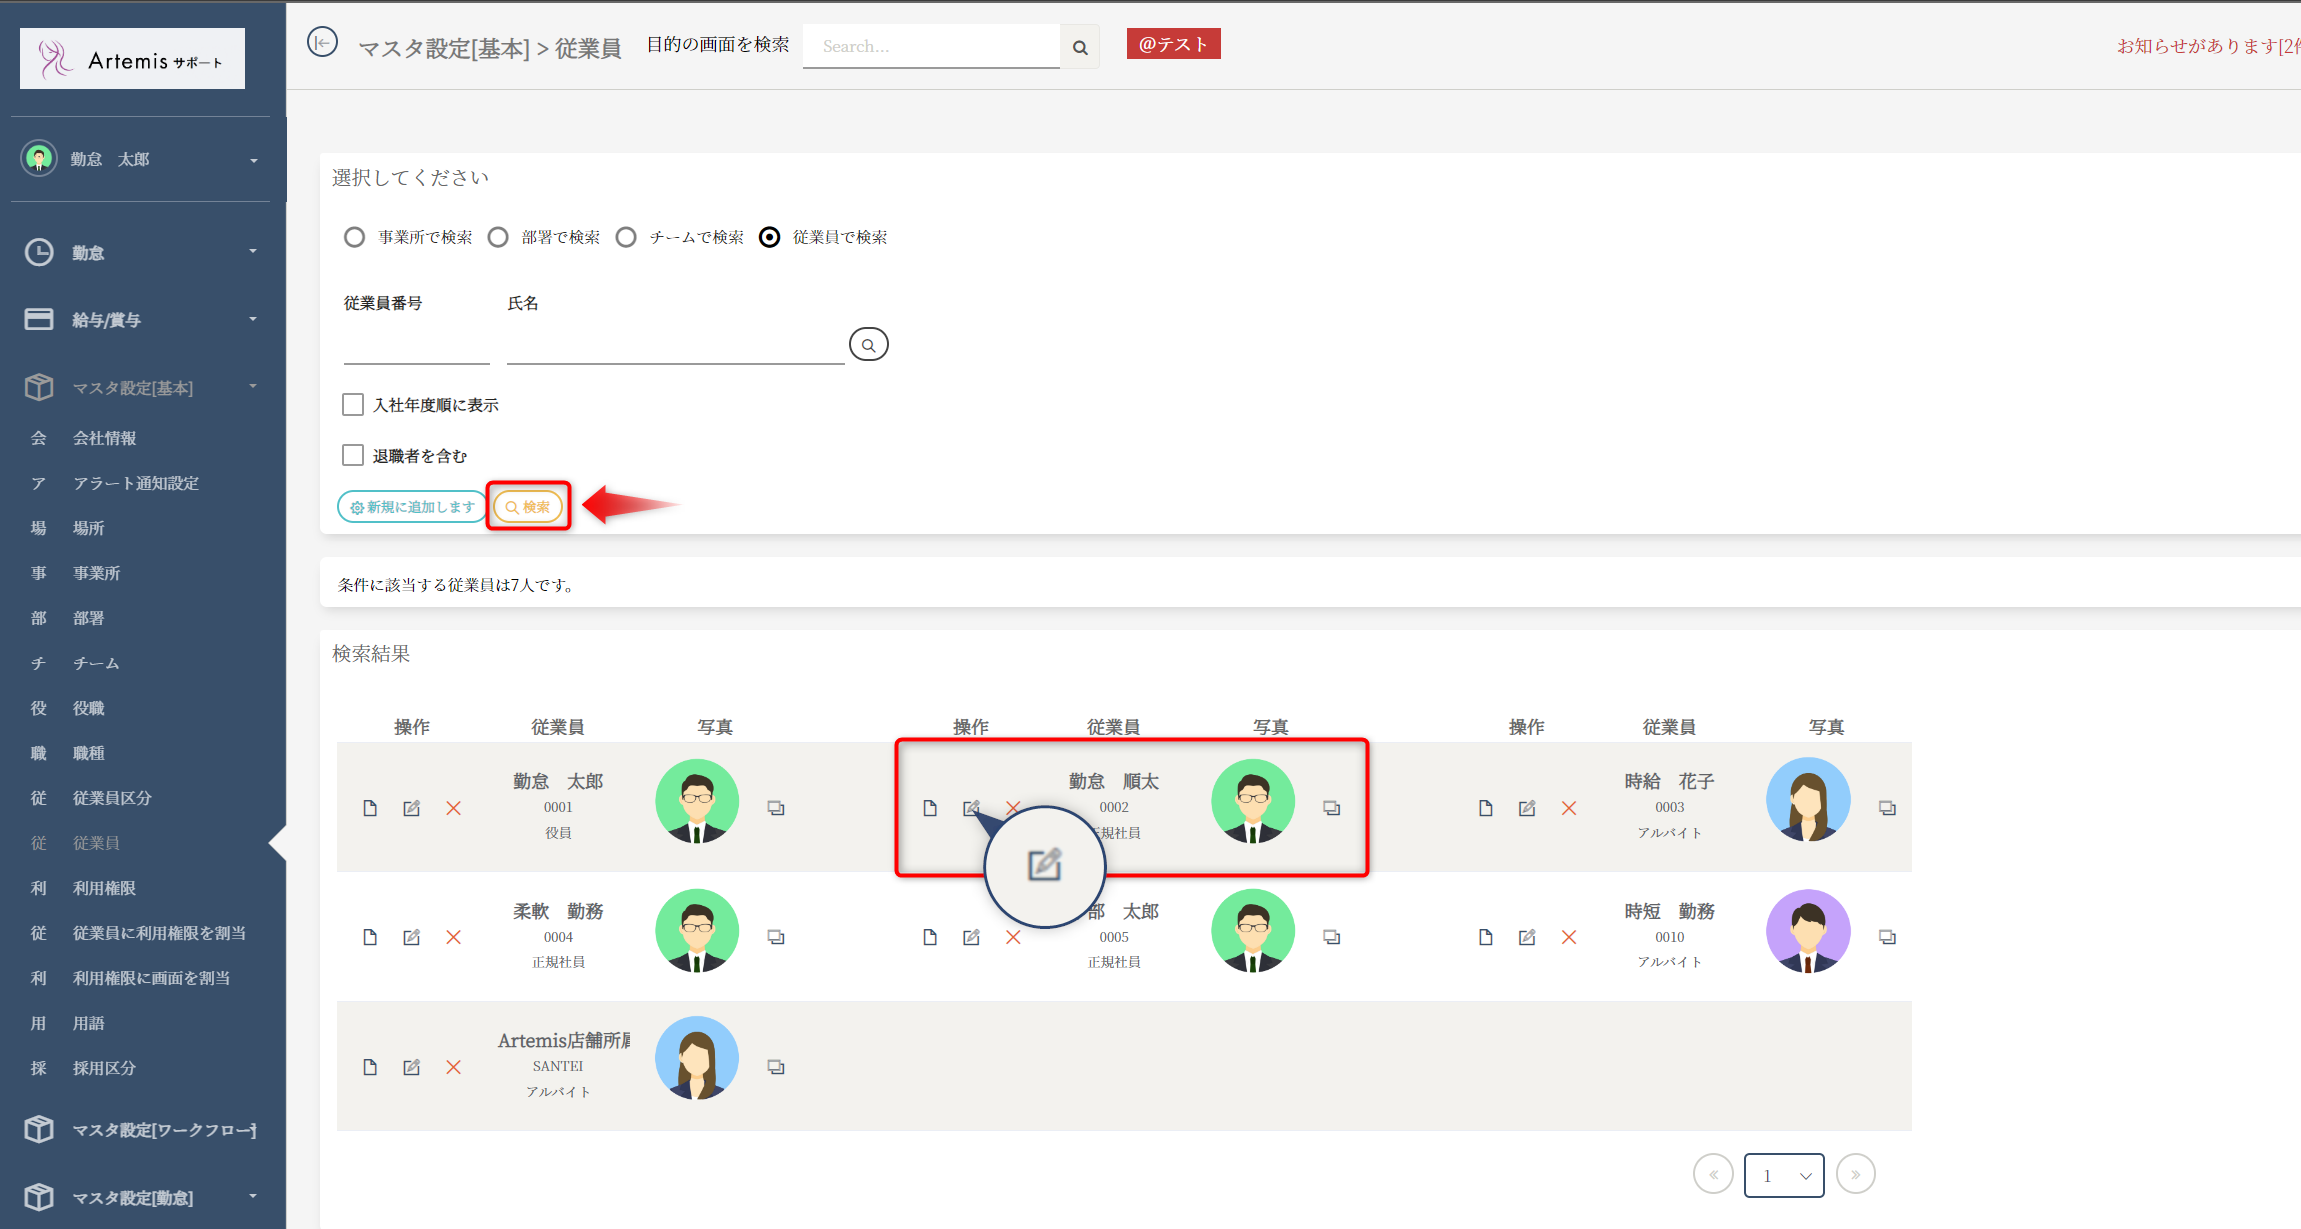Click the top search magnifier button
The image size is (2301, 1229).
click(x=1080, y=47)
